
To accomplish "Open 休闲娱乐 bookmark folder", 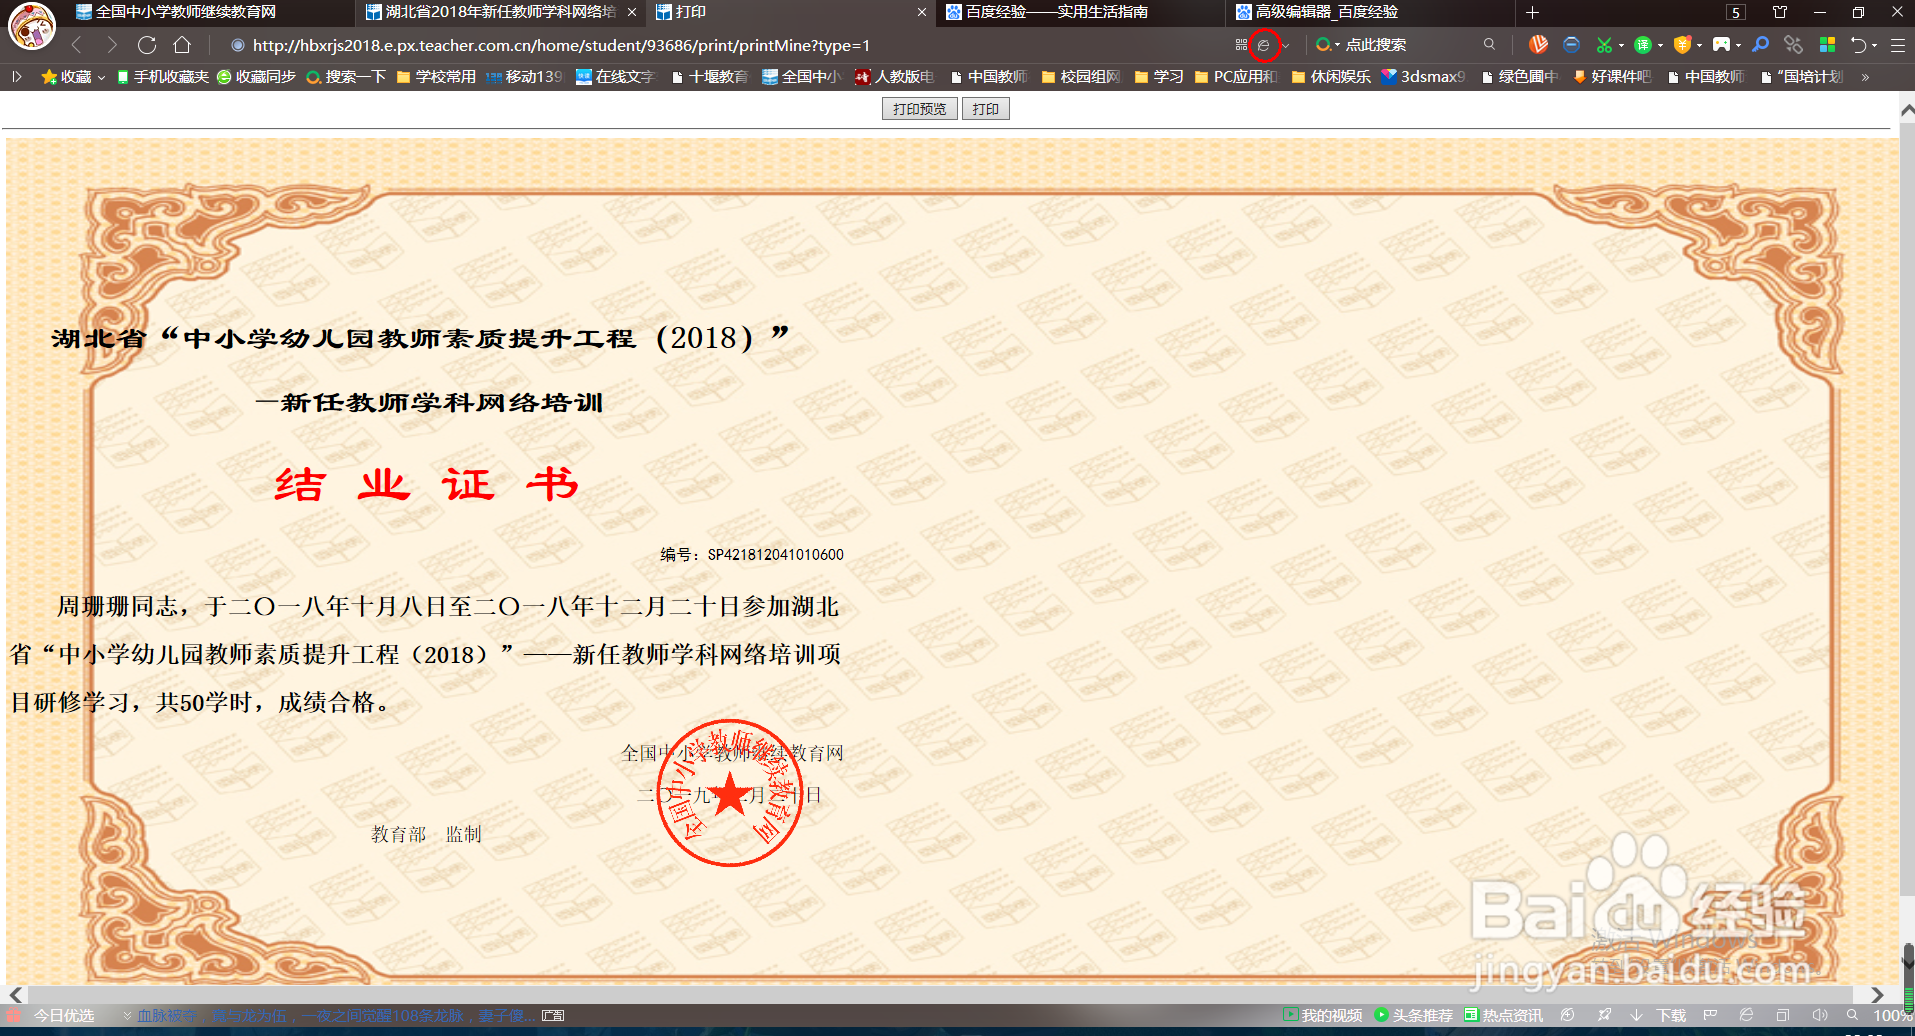I will tap(1331, 76).
